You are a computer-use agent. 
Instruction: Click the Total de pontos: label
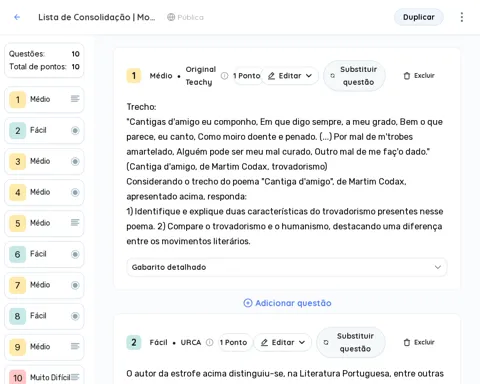click(x=38, y=67)
